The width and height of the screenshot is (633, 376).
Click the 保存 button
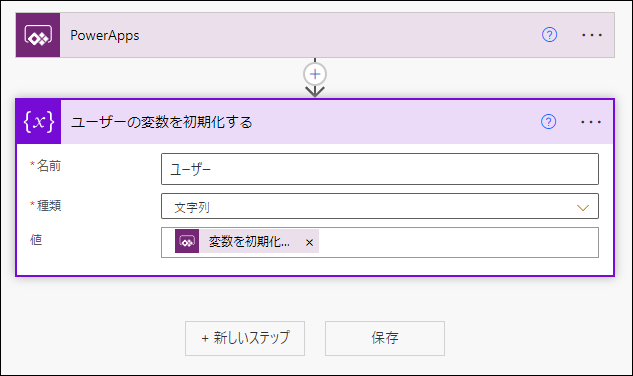[385, 338]
